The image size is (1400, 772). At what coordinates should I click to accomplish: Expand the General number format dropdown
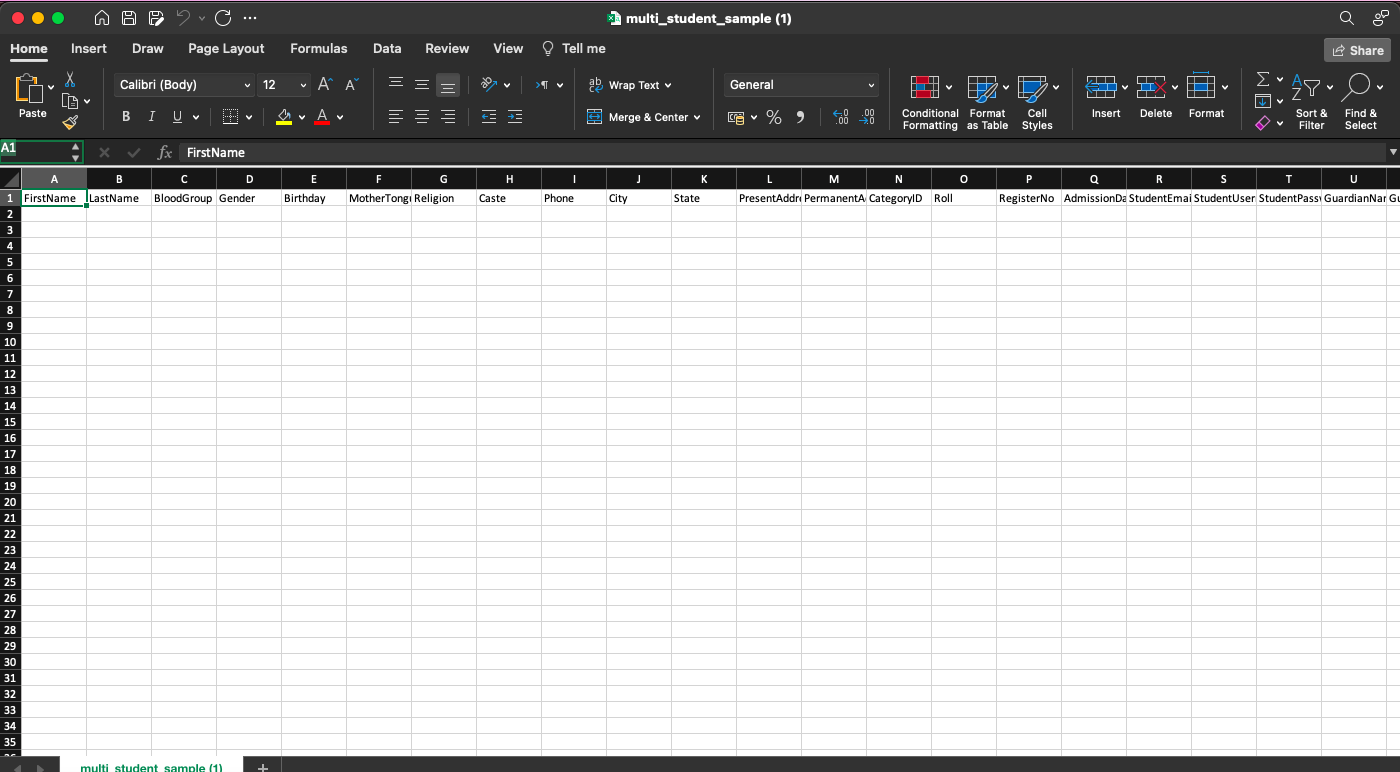click(x=801, y=85)
